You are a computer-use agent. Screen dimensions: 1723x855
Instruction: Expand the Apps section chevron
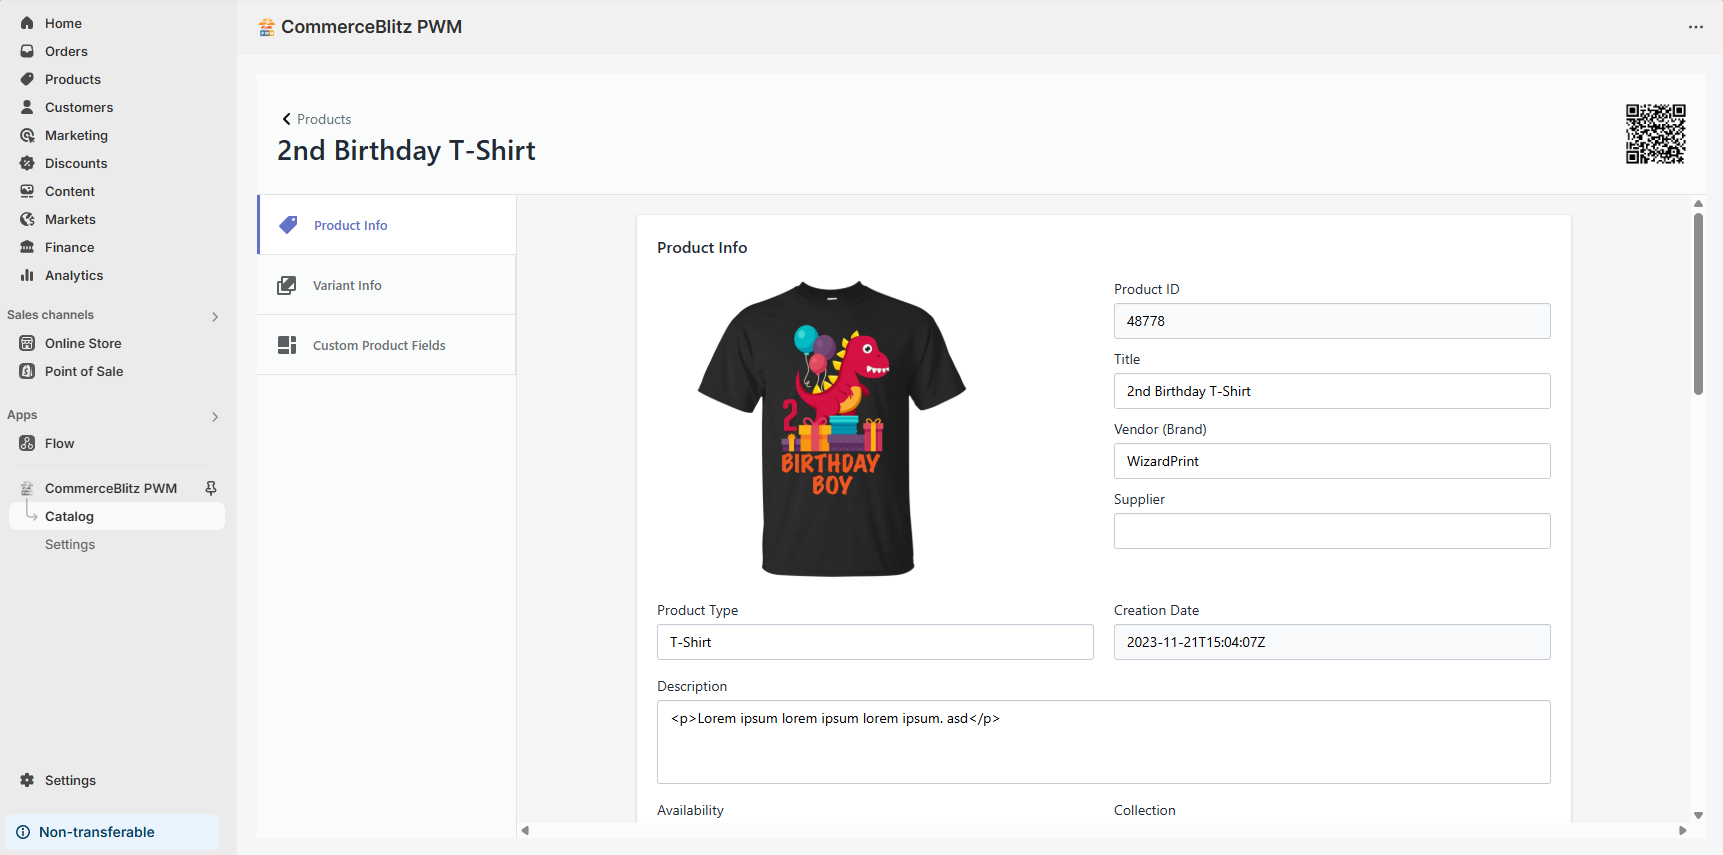(215, 417)
